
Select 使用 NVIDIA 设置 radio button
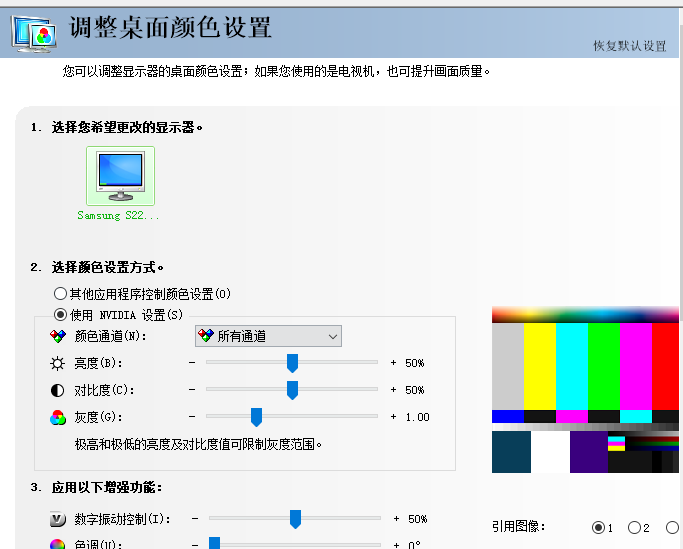[x=60, y=315]
